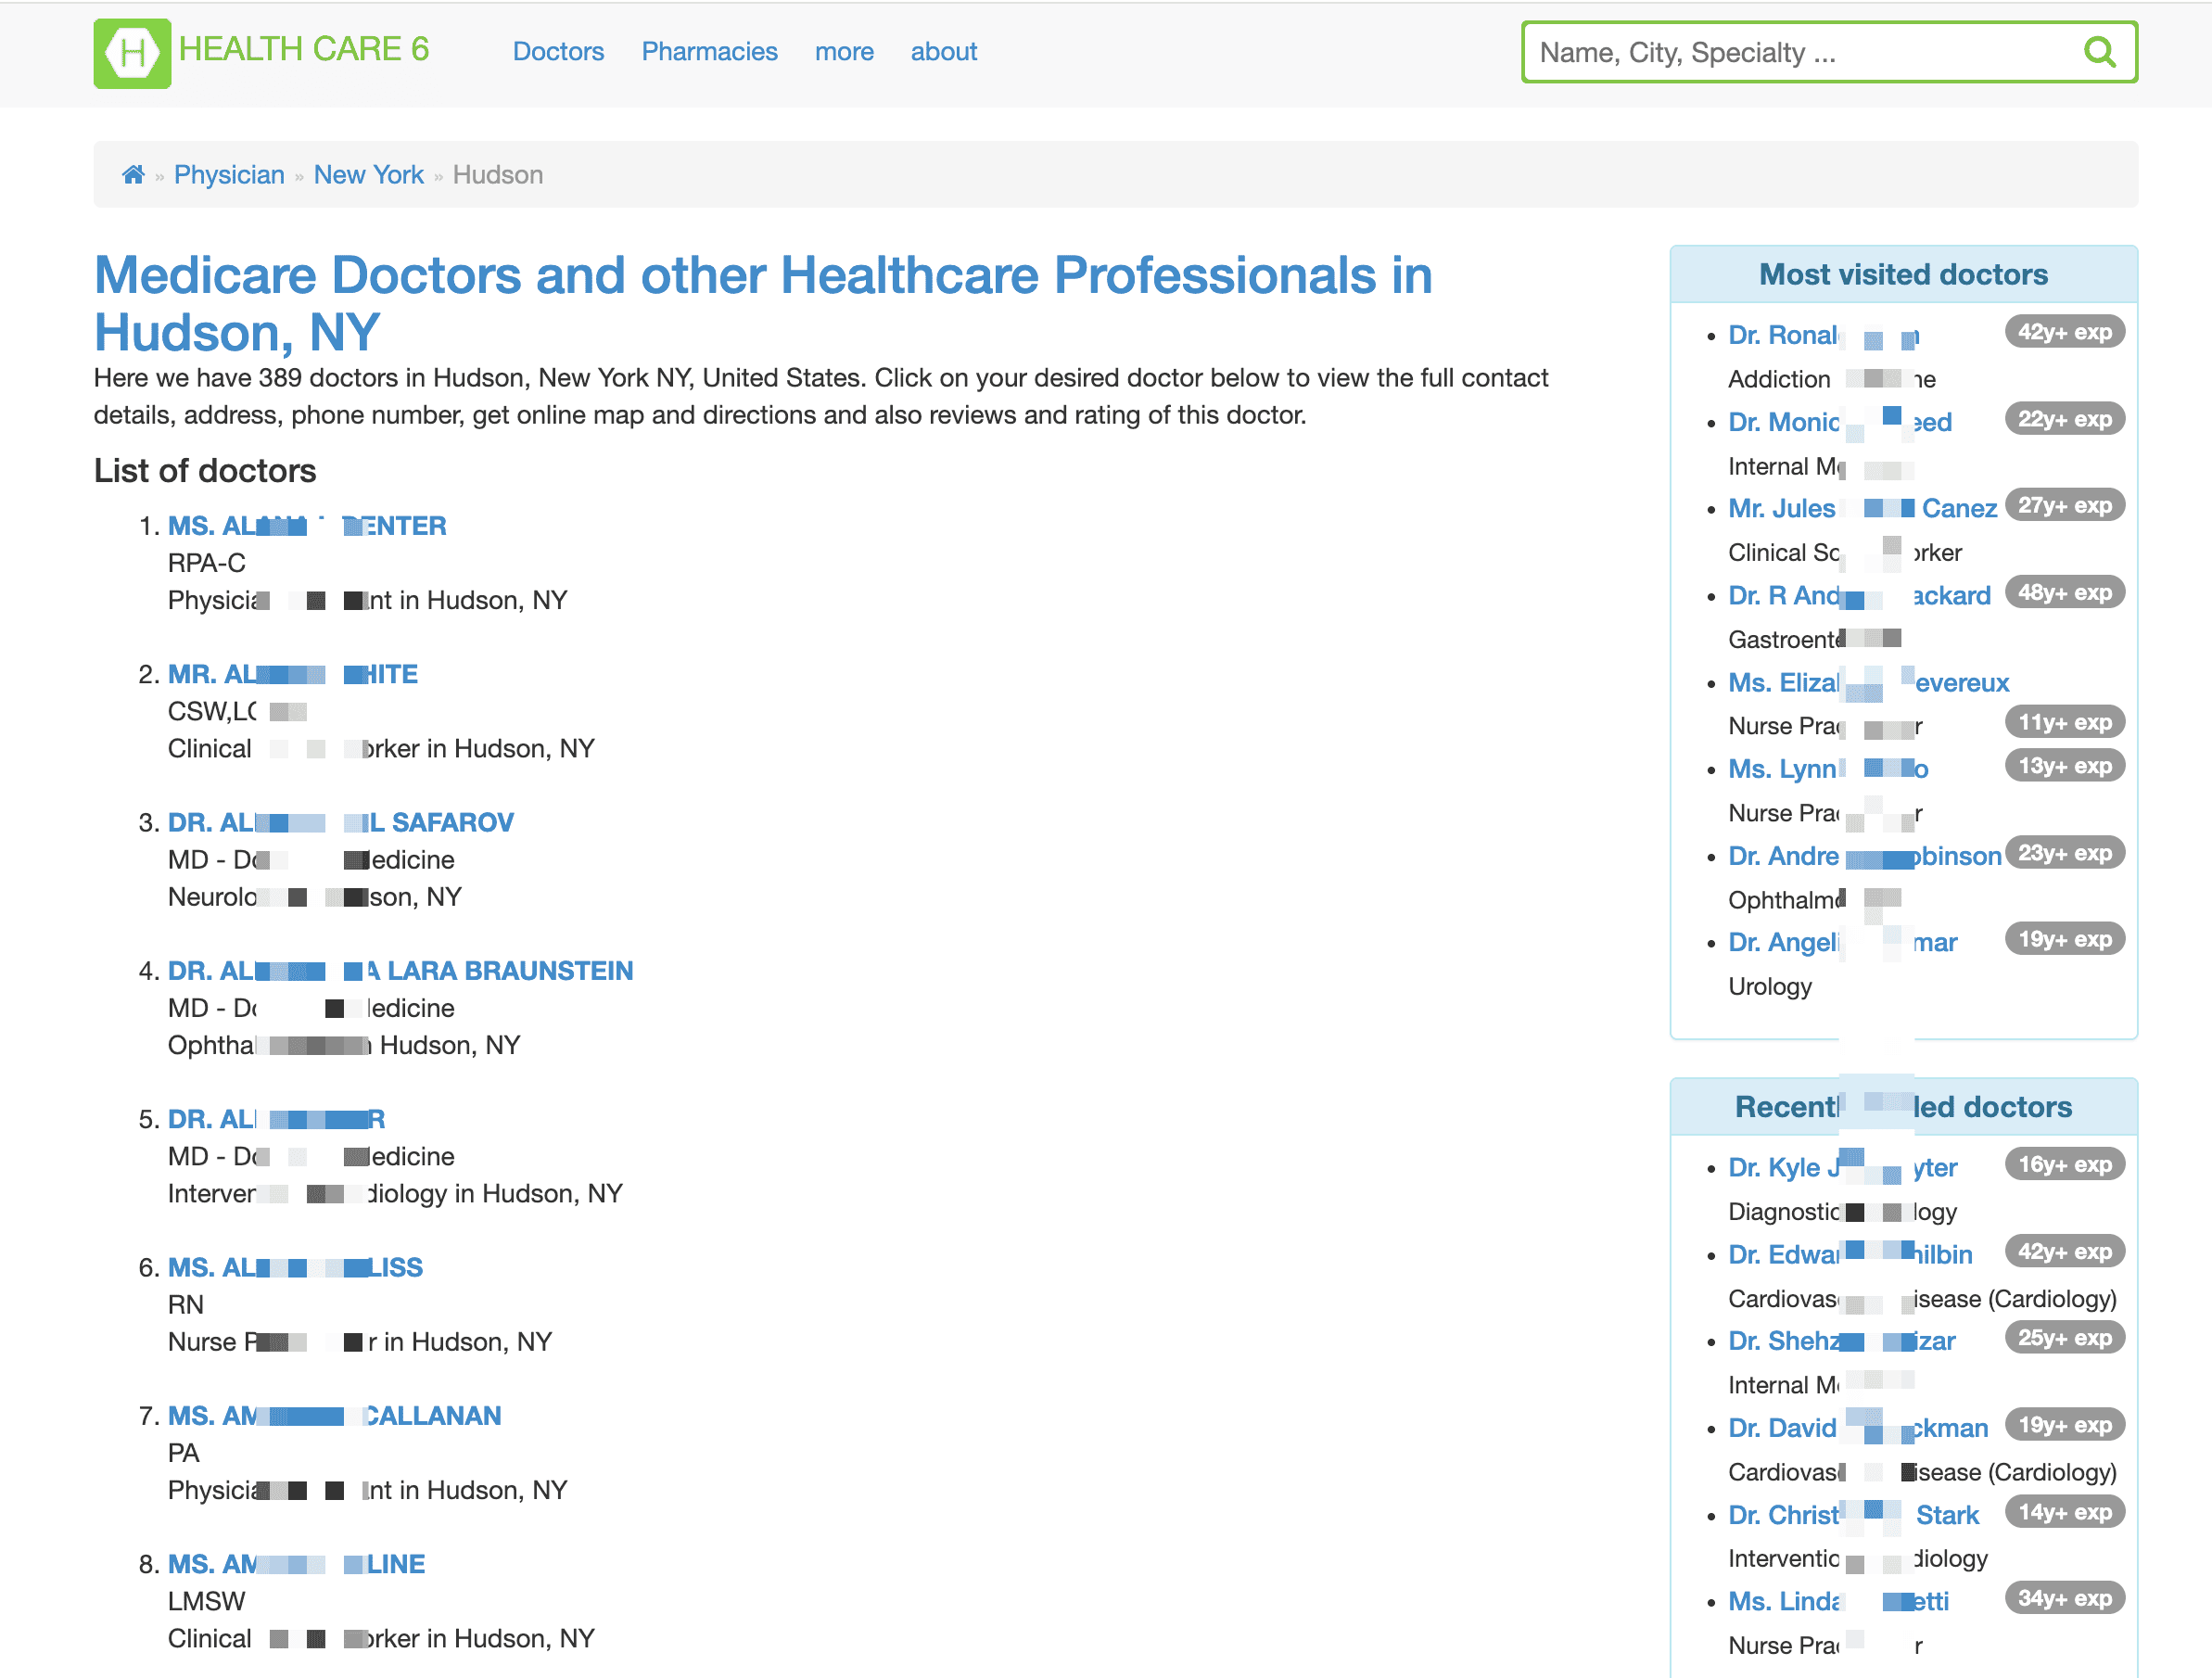Open the Doctors menu item
The width and height of the screenshot is (2212, 1678).
558,52
